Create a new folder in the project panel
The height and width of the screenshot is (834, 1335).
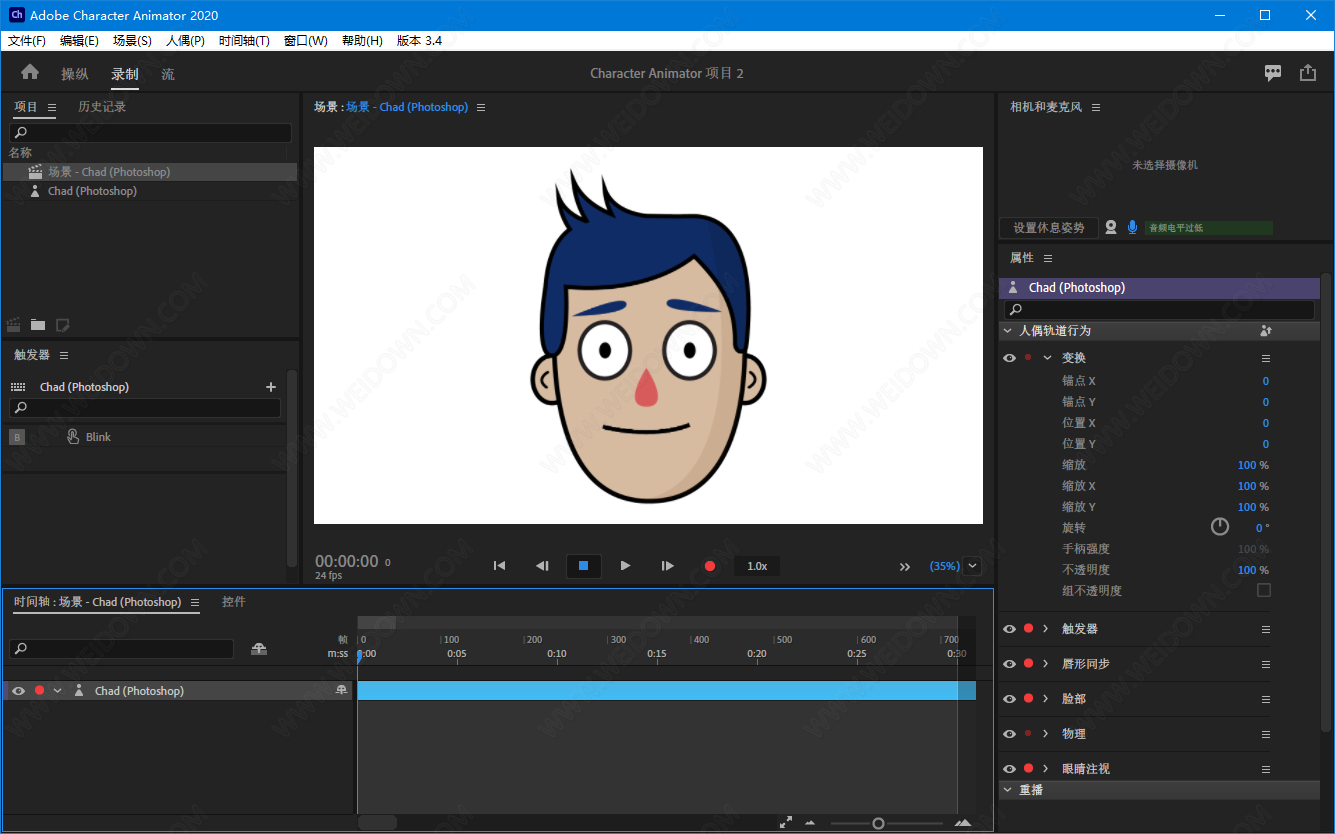pos(38,325)
